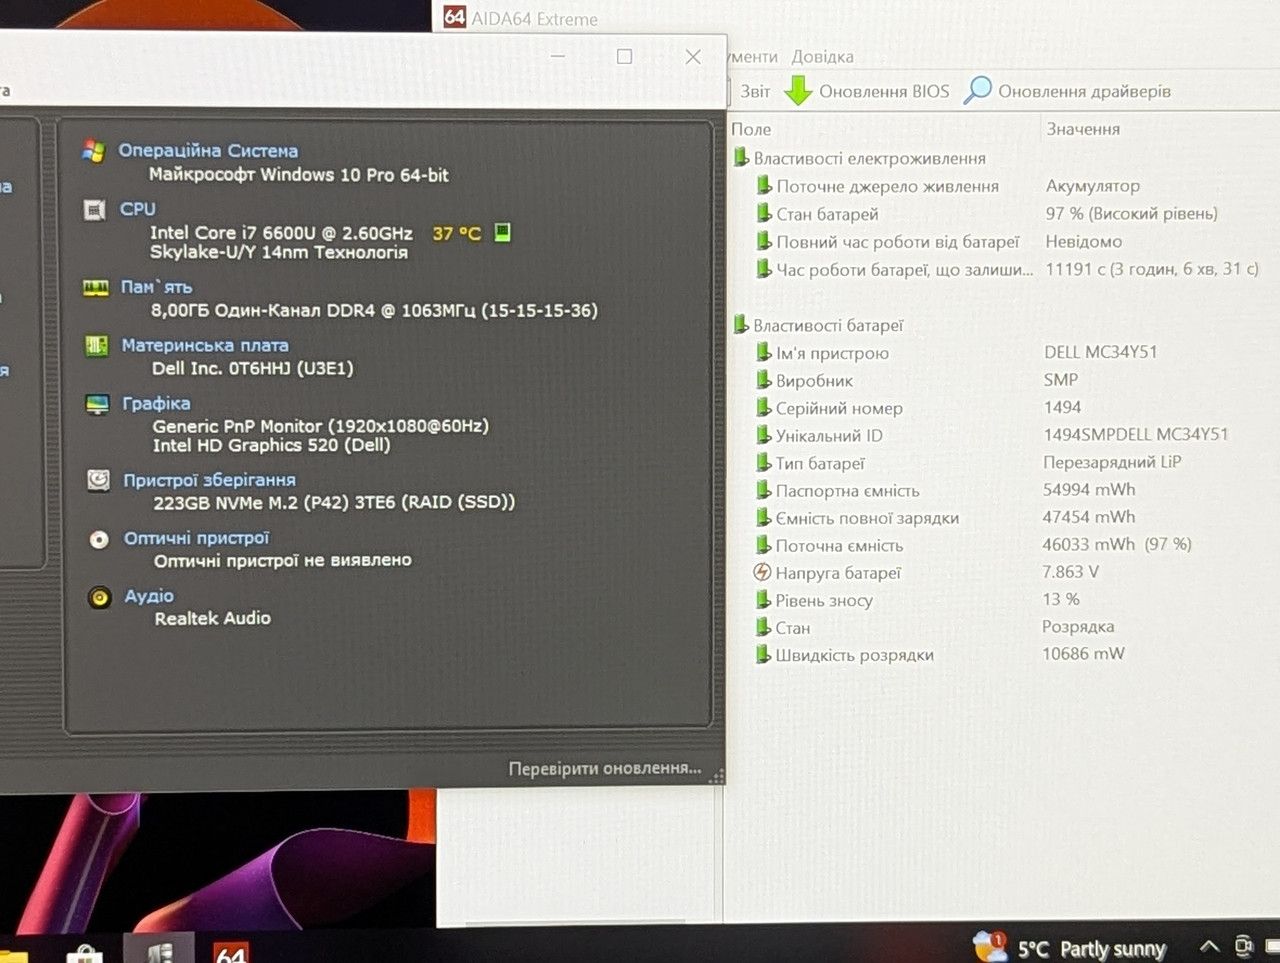
Task: Click the battery icon beside Тип батареї
Action: coord(764,463)
